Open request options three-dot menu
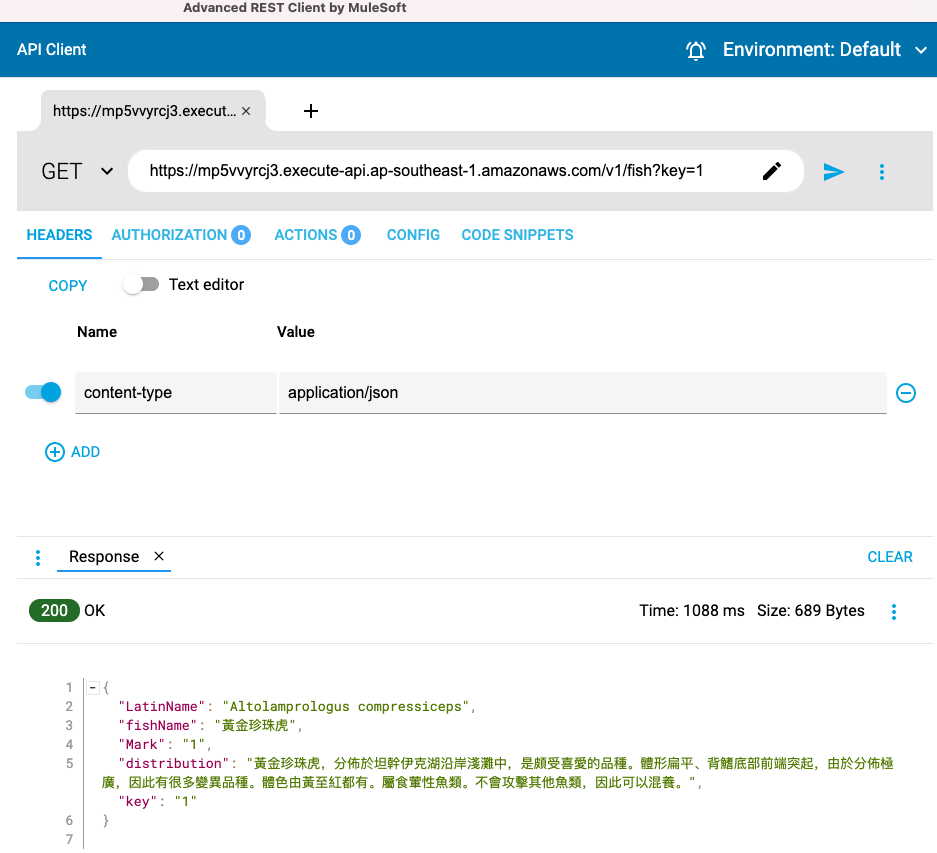937x853 pixels. (x=881, y=172)
